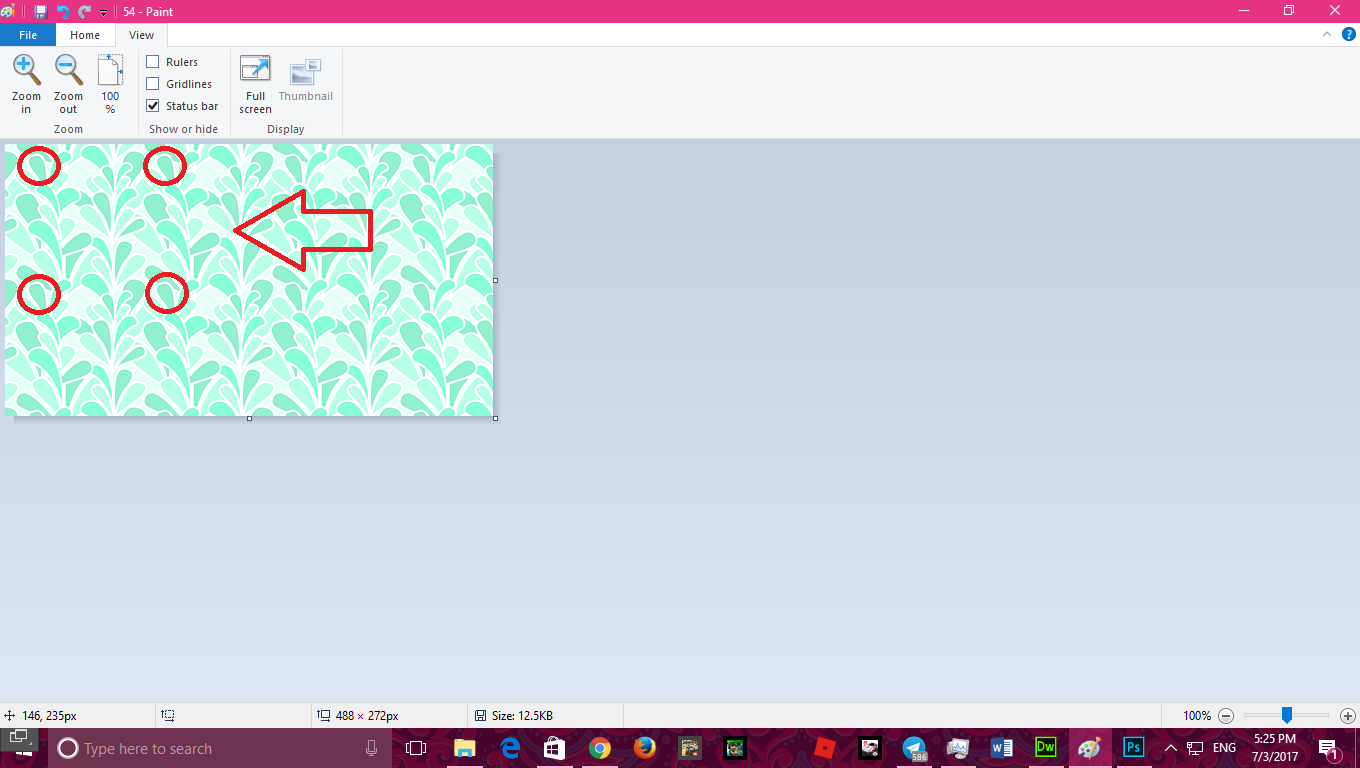Collapse the ribbon with the chevron

coord(1326,34)
